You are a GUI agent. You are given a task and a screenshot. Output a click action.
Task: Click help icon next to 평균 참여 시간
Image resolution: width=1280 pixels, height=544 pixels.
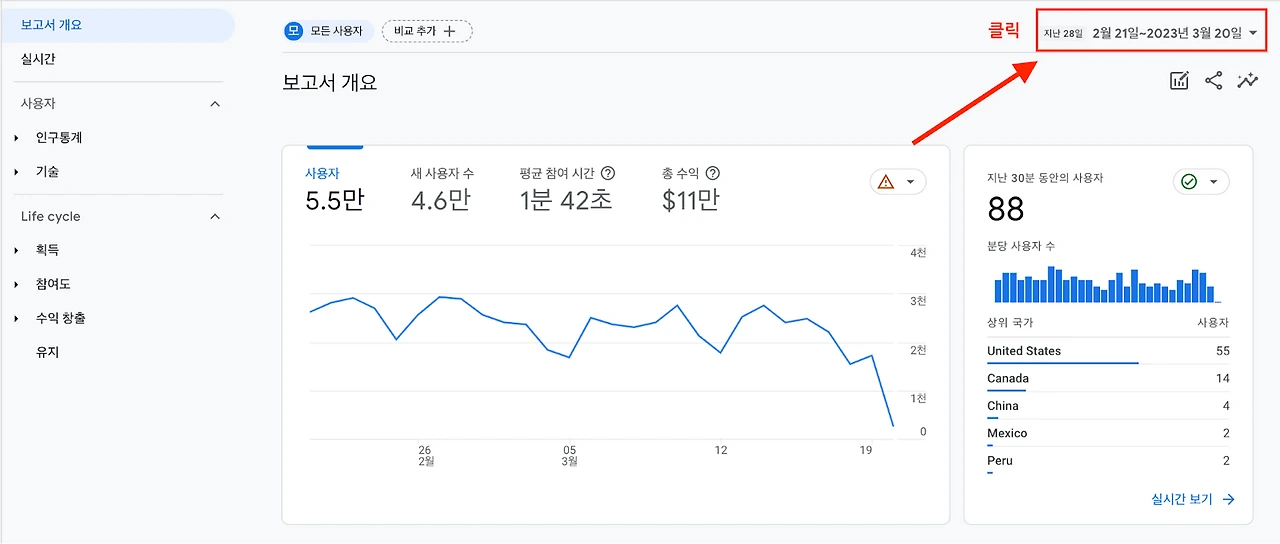click(608, 173)
